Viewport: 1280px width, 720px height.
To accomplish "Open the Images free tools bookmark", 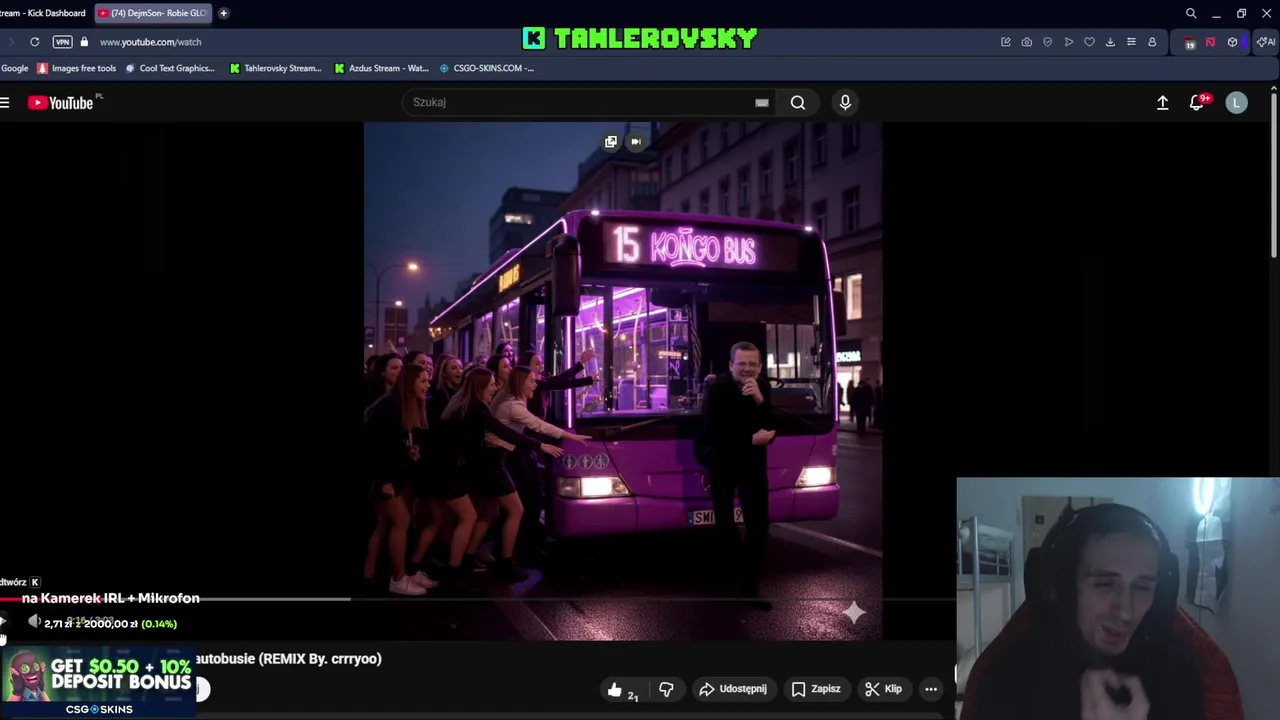I will click(x=77, y=68).
